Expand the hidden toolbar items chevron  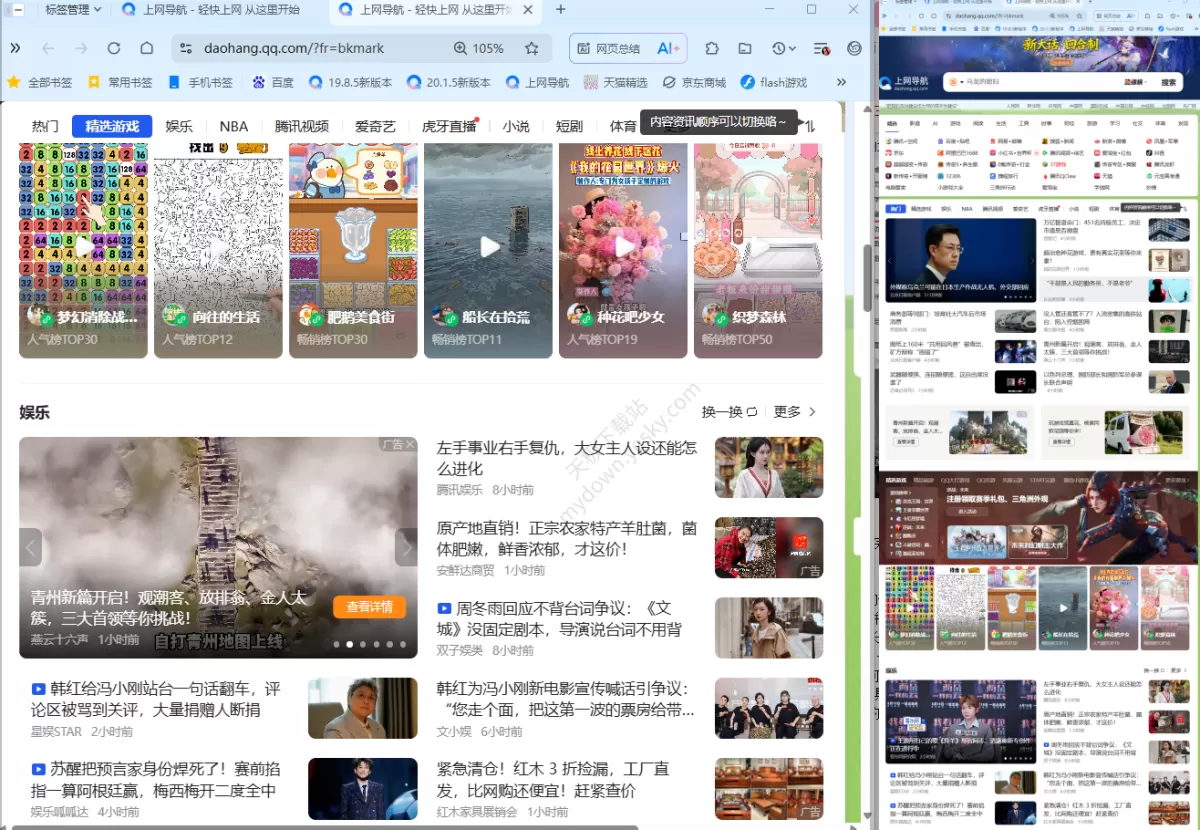tap(15, 48)
